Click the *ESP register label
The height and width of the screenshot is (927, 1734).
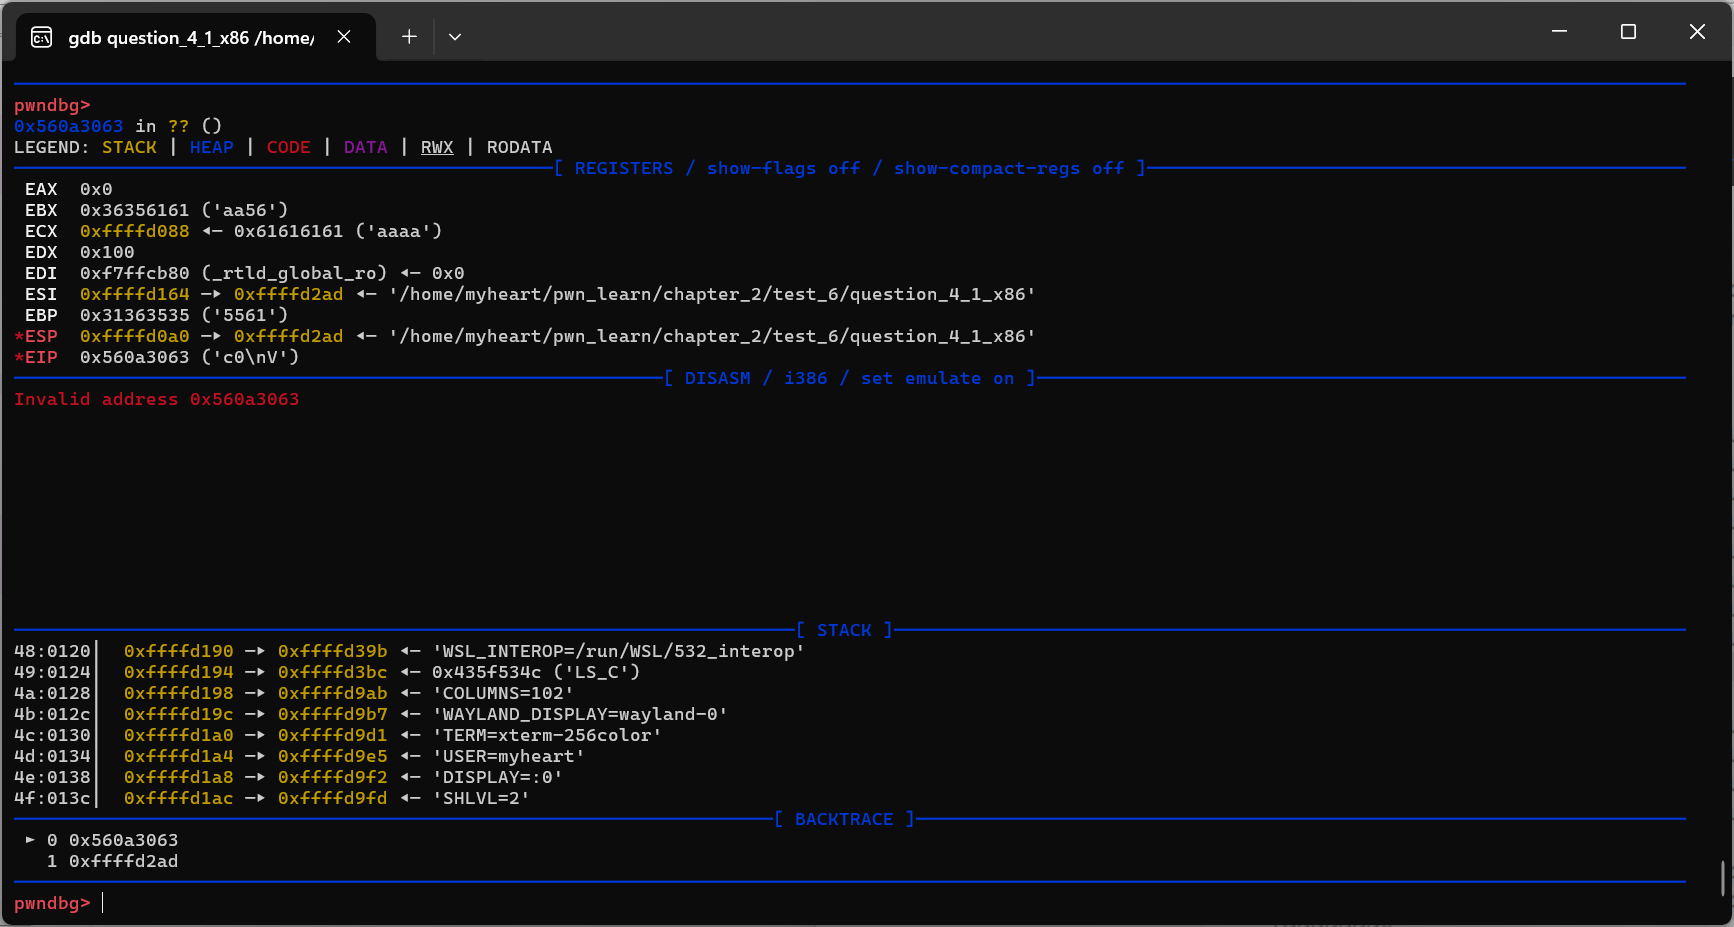[x=36, y=336]
